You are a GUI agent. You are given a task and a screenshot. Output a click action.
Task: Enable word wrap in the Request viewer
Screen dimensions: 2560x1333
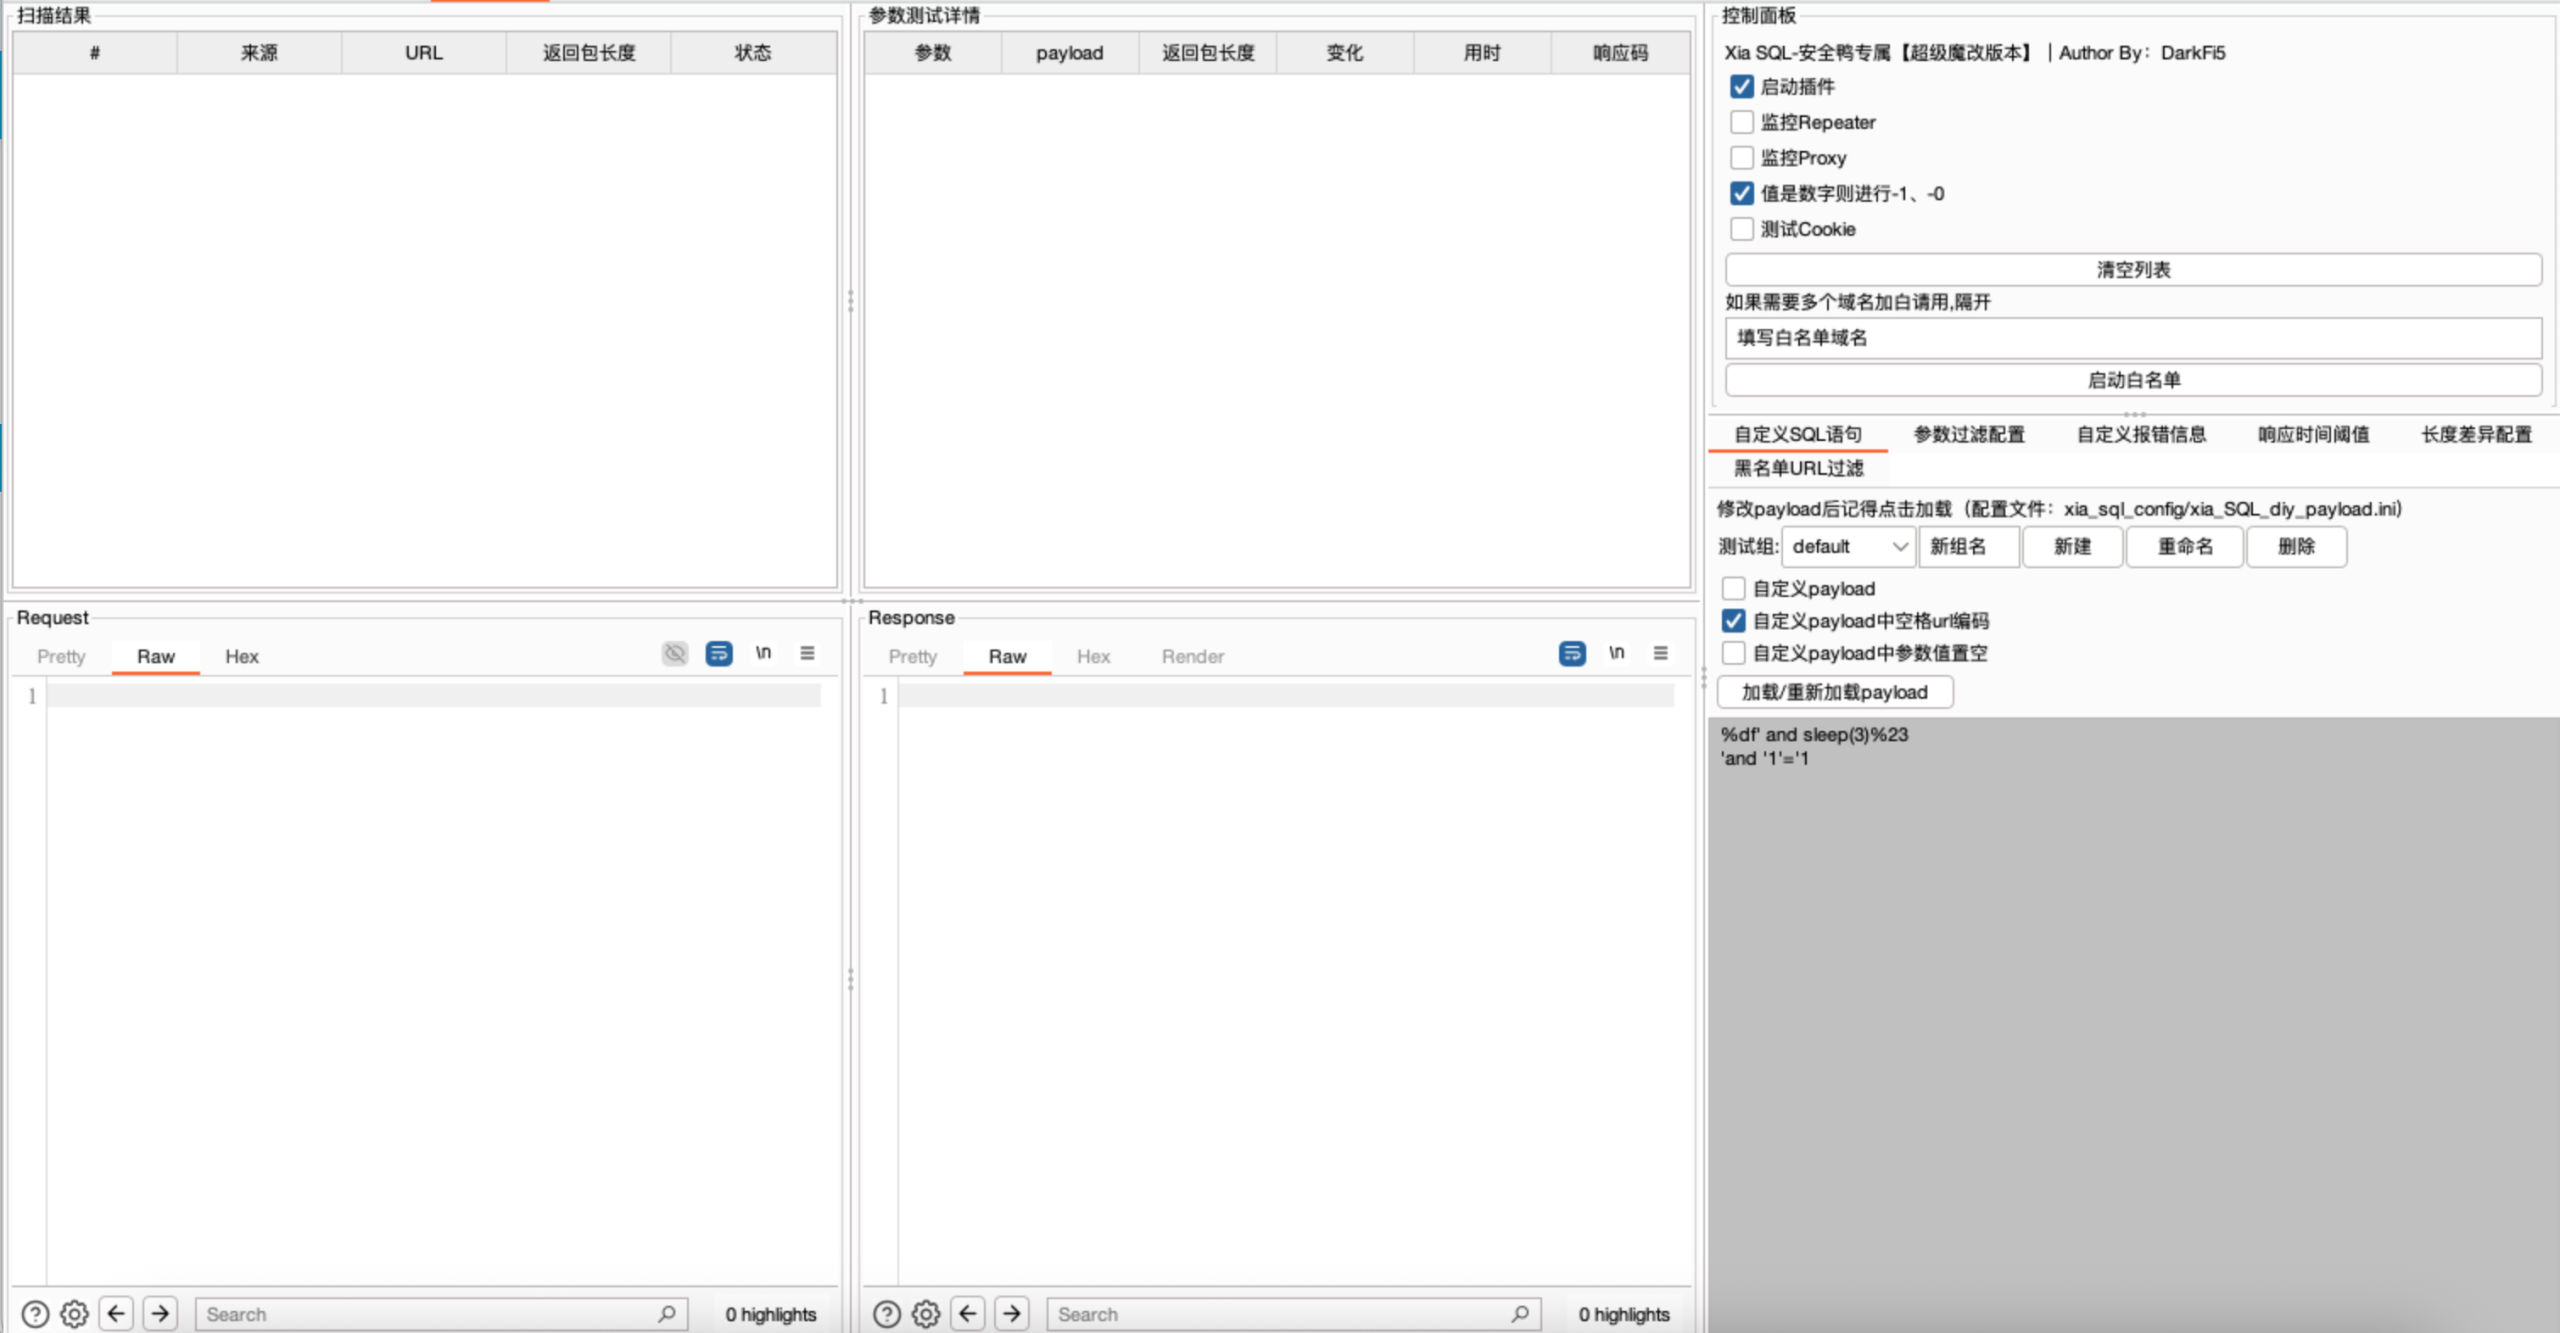719,653
